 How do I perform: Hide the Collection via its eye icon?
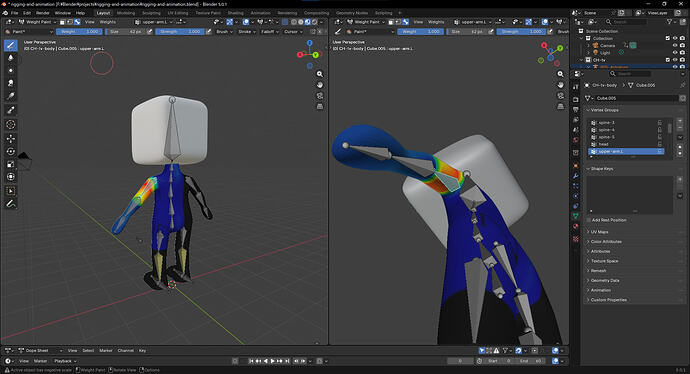tap(675, 38)
